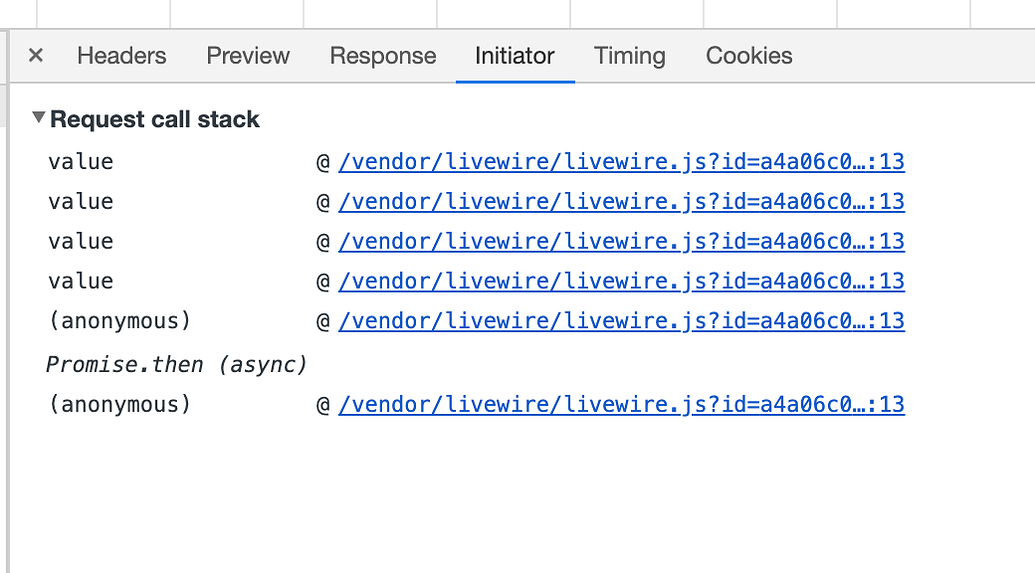Show the Response tab
The height and width of the screenshot is (573, 1035).
click(383, 56)
